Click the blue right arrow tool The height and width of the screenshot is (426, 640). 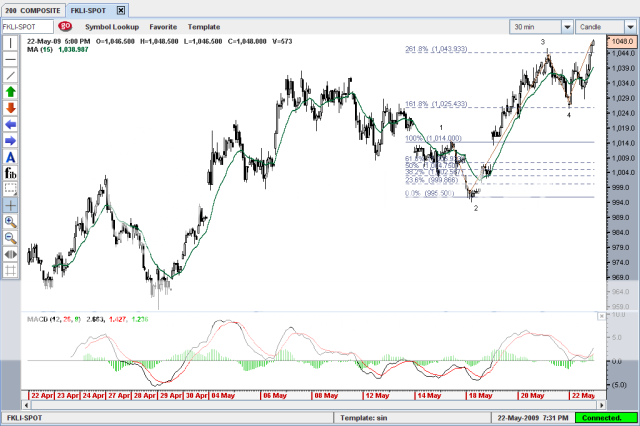point(10,140)
